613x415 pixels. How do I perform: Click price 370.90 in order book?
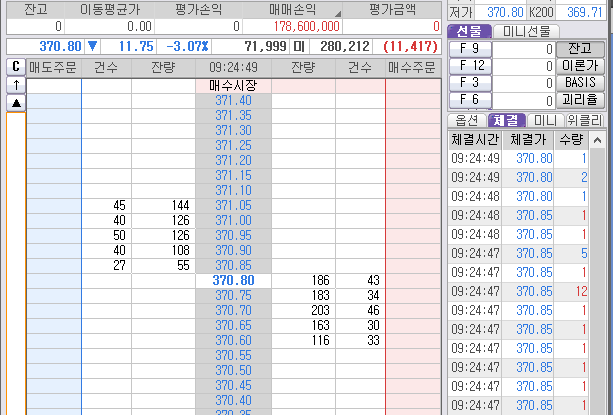233,250
